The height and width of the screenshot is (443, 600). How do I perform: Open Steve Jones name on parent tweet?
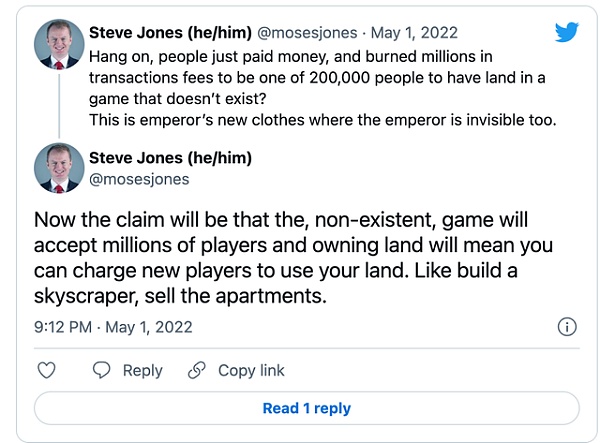click(170, 33)
